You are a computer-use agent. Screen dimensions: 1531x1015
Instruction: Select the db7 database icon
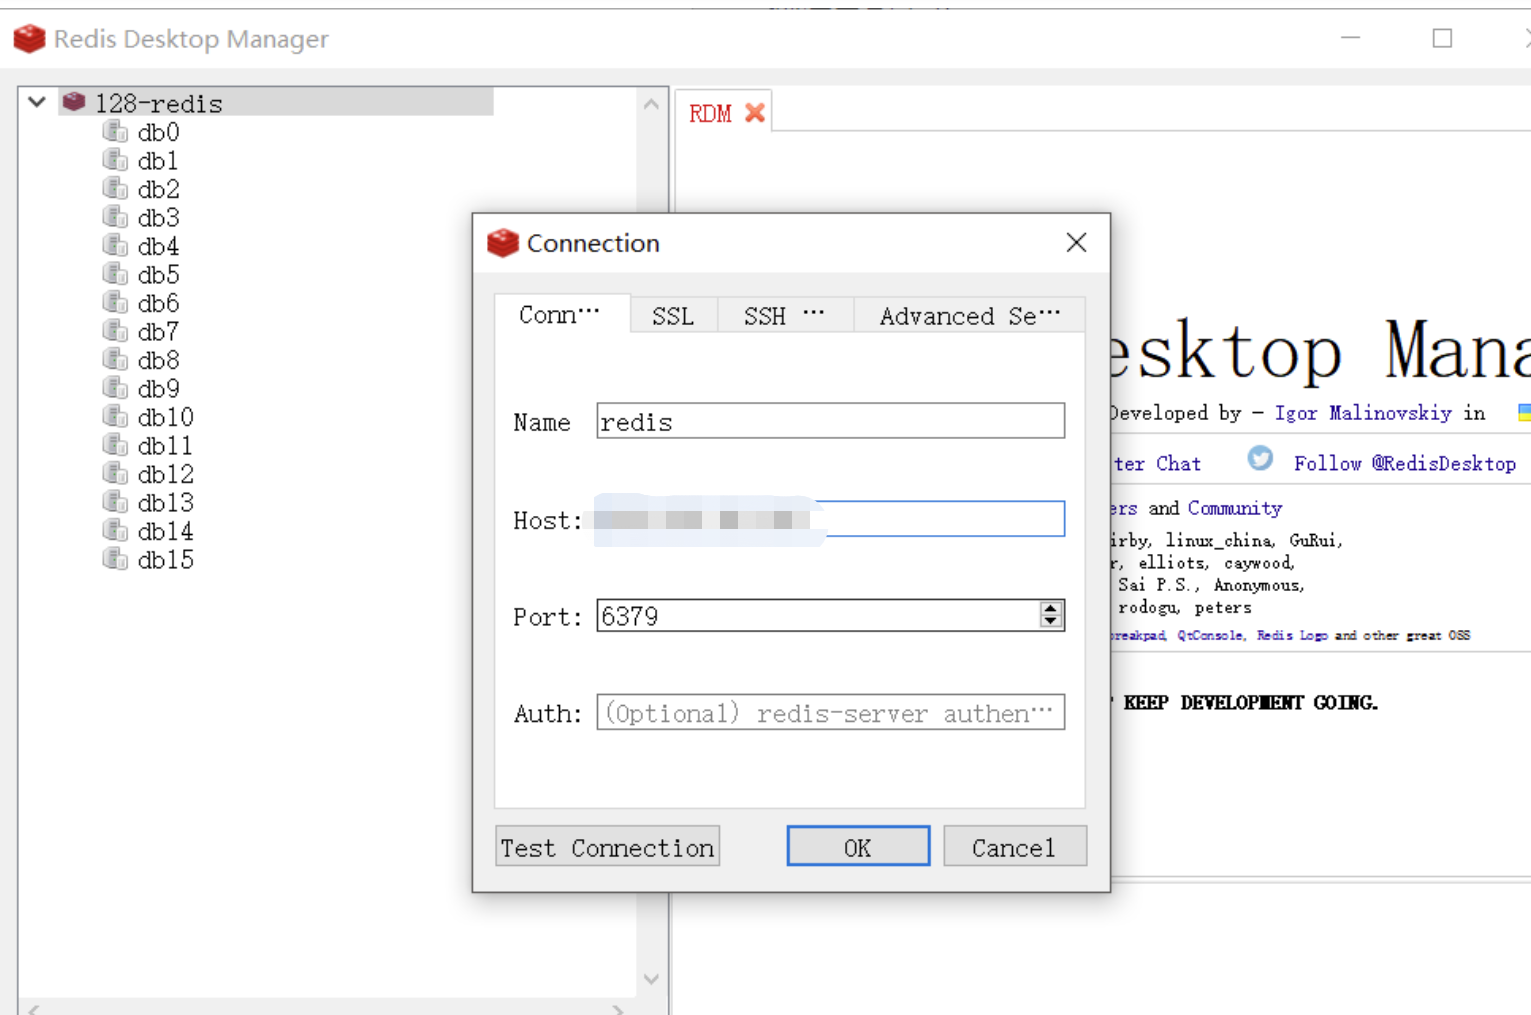click(x=115, y=331)
